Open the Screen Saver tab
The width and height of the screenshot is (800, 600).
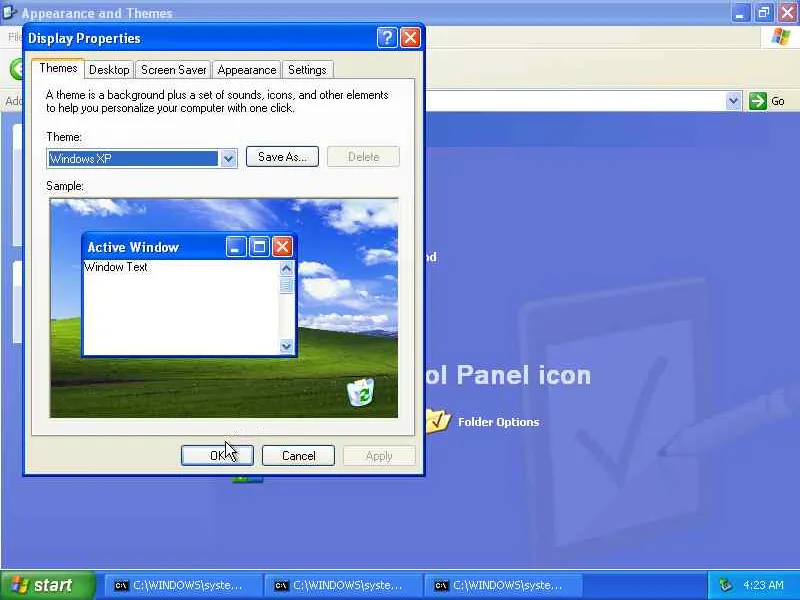point(173,70)
